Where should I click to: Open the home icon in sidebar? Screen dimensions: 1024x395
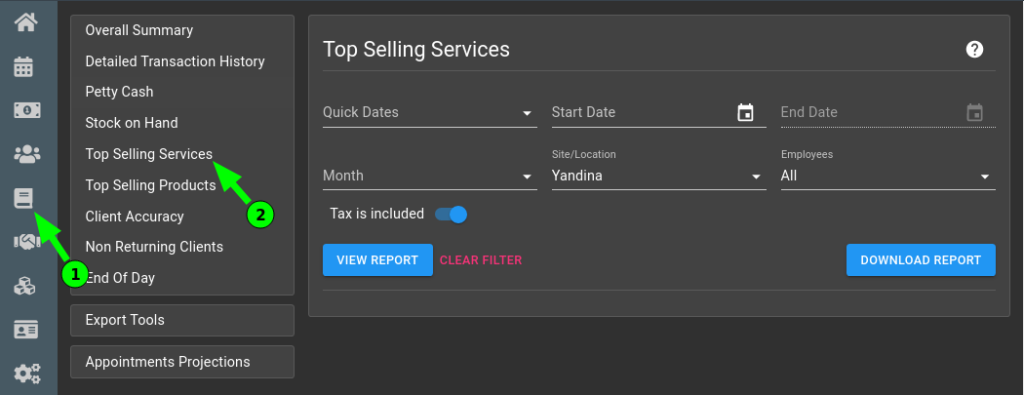pyautogui.click(x=26, y=22)
